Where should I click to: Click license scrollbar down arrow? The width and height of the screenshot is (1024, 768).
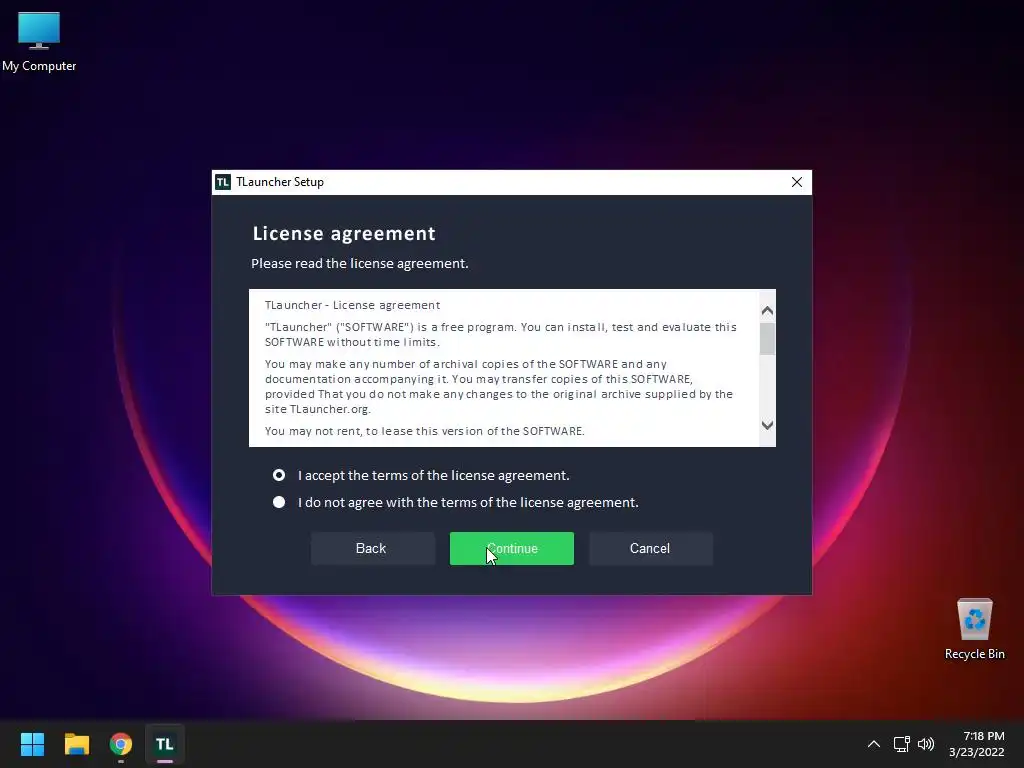coord(767,425)
